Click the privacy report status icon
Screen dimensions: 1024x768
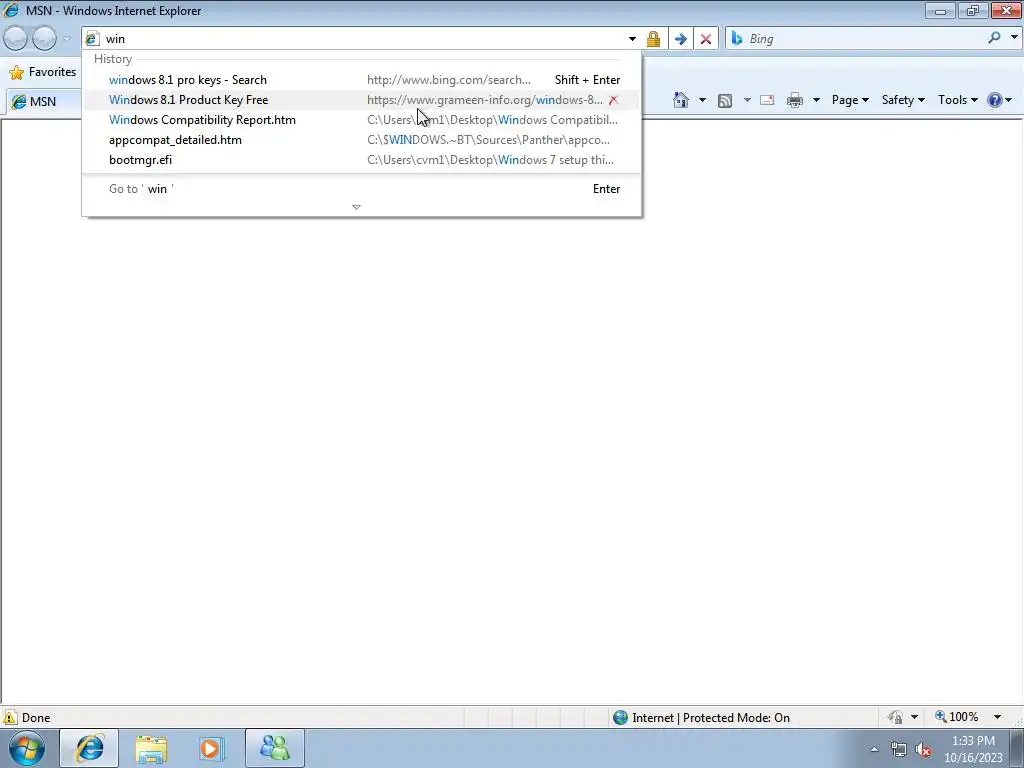click(895, 717)
